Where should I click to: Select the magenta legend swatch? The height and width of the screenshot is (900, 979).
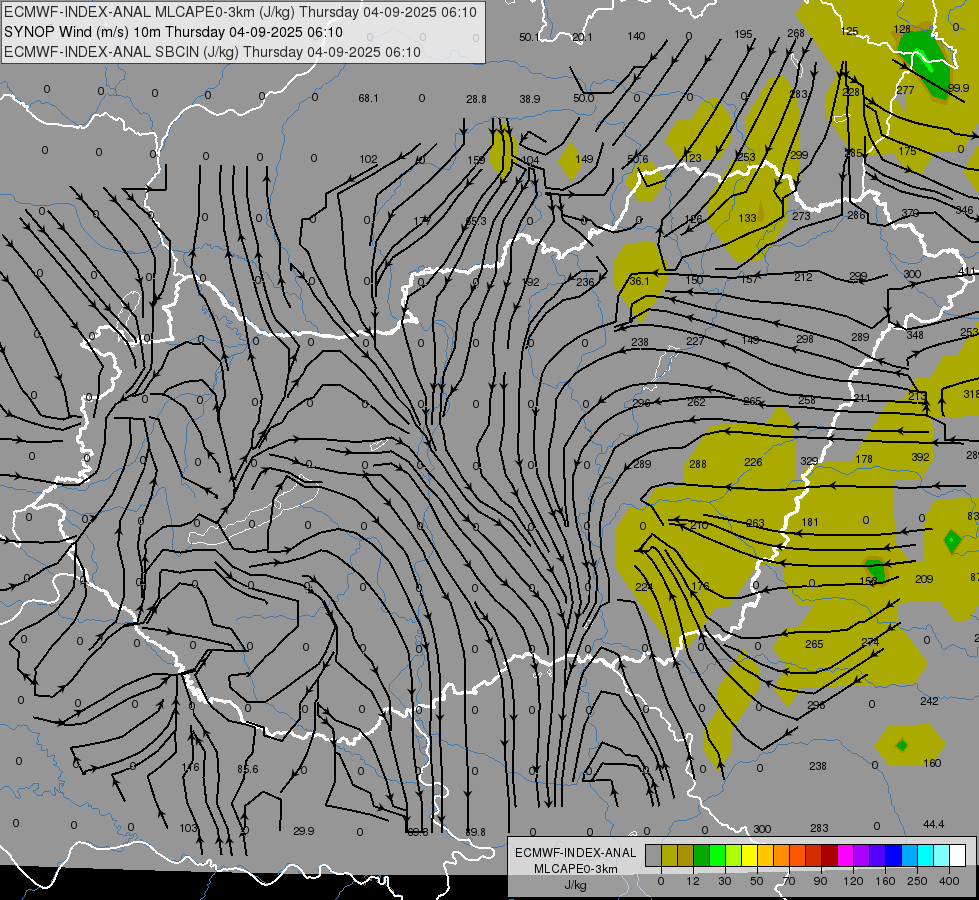tap(845, 855)
